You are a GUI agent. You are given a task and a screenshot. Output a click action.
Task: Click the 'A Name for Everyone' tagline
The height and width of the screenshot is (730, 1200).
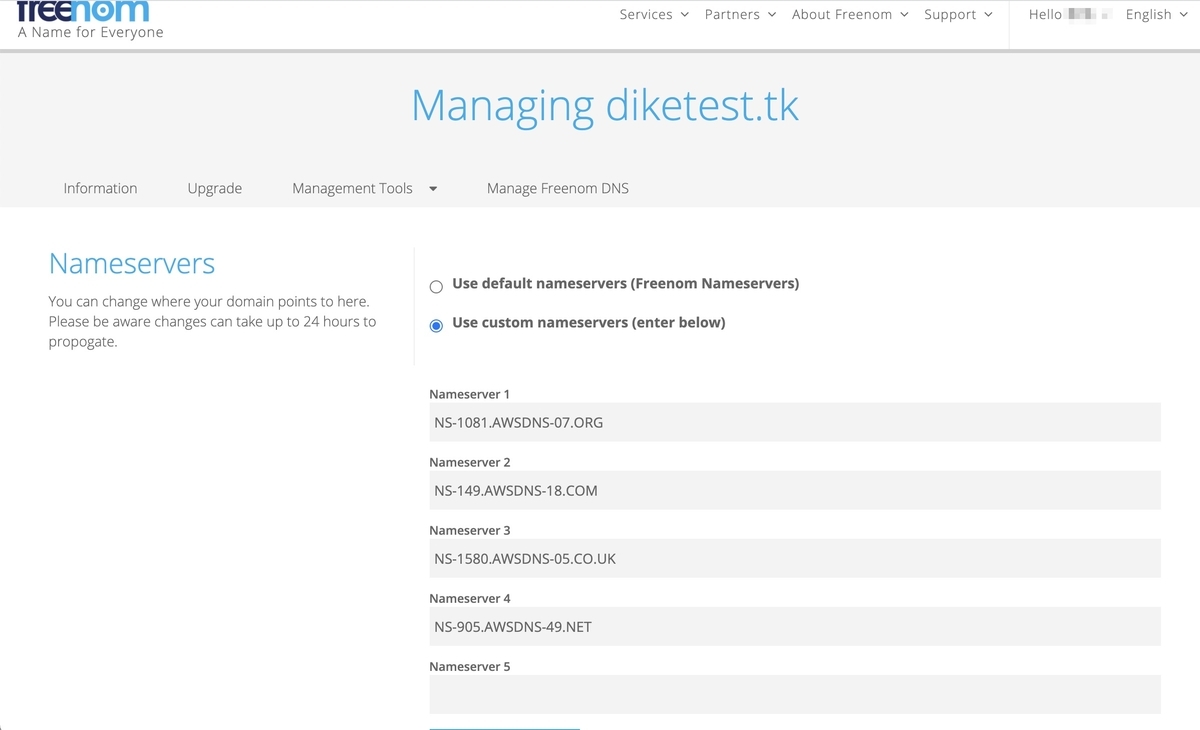[x=91, y=32]
